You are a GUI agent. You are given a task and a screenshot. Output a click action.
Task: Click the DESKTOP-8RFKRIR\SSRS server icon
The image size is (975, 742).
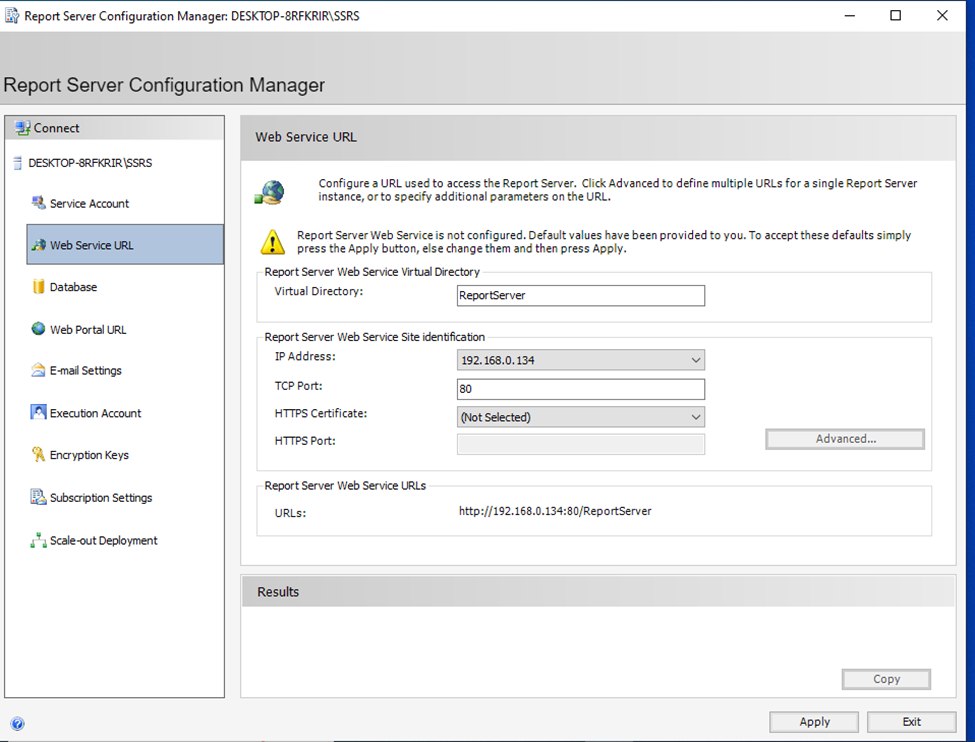(17, 163)
